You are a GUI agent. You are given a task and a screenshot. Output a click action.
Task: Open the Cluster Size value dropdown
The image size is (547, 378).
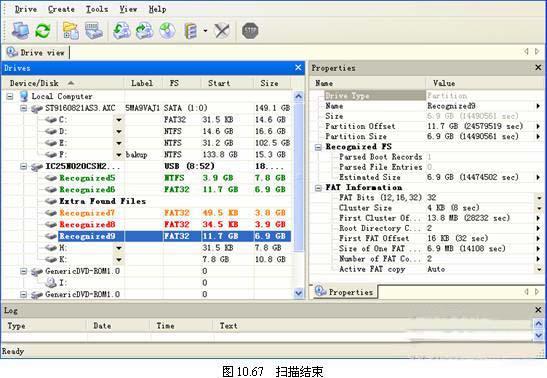tap(539, 208)
